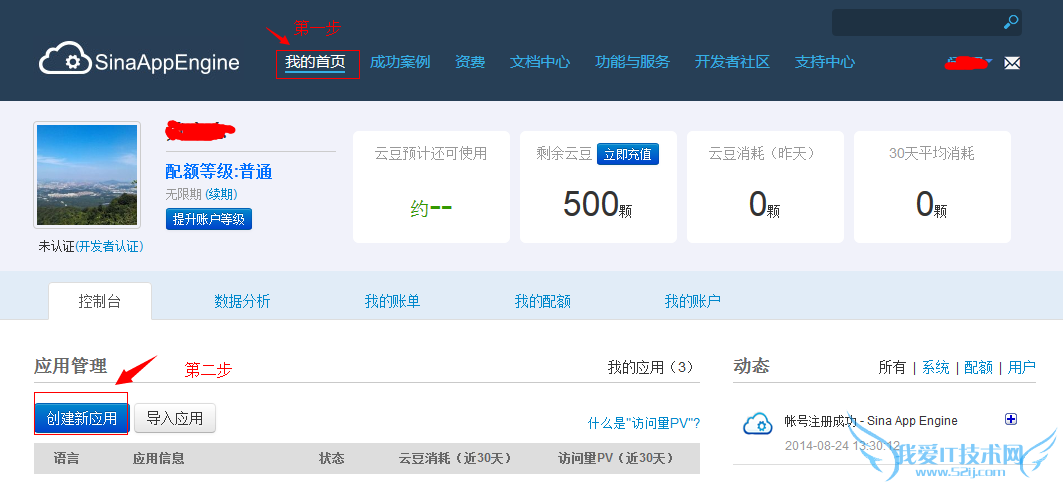Viewport: 1063px width, 487px height.
Task: Go to 成功案例 menu item
Action: [400, 62]
